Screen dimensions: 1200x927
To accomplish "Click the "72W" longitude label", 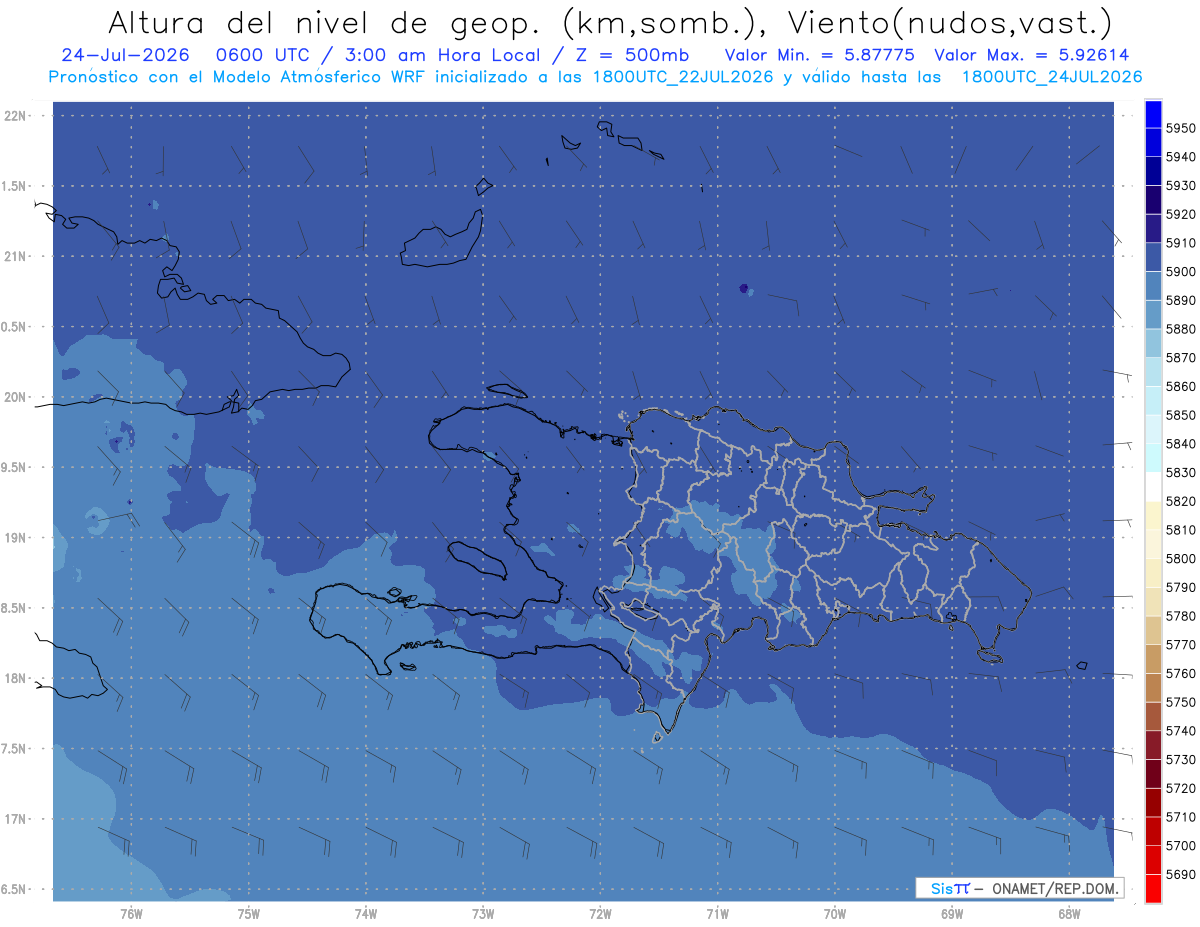I will [x=600, y=914].
